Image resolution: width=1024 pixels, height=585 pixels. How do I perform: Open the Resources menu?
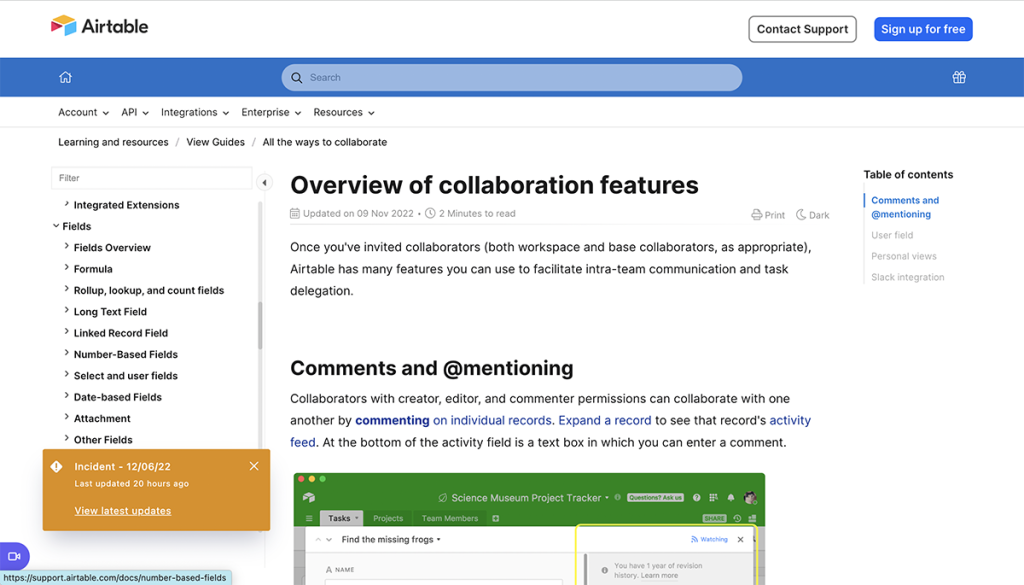click(344, 112)
